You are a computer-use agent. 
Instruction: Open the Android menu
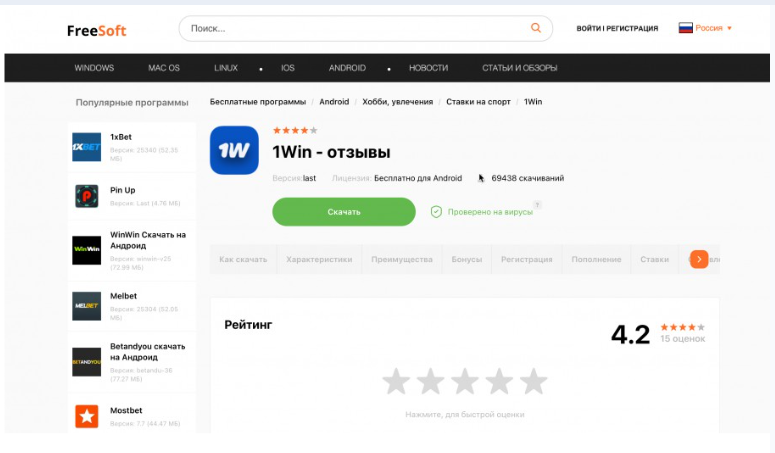point(347,68)
